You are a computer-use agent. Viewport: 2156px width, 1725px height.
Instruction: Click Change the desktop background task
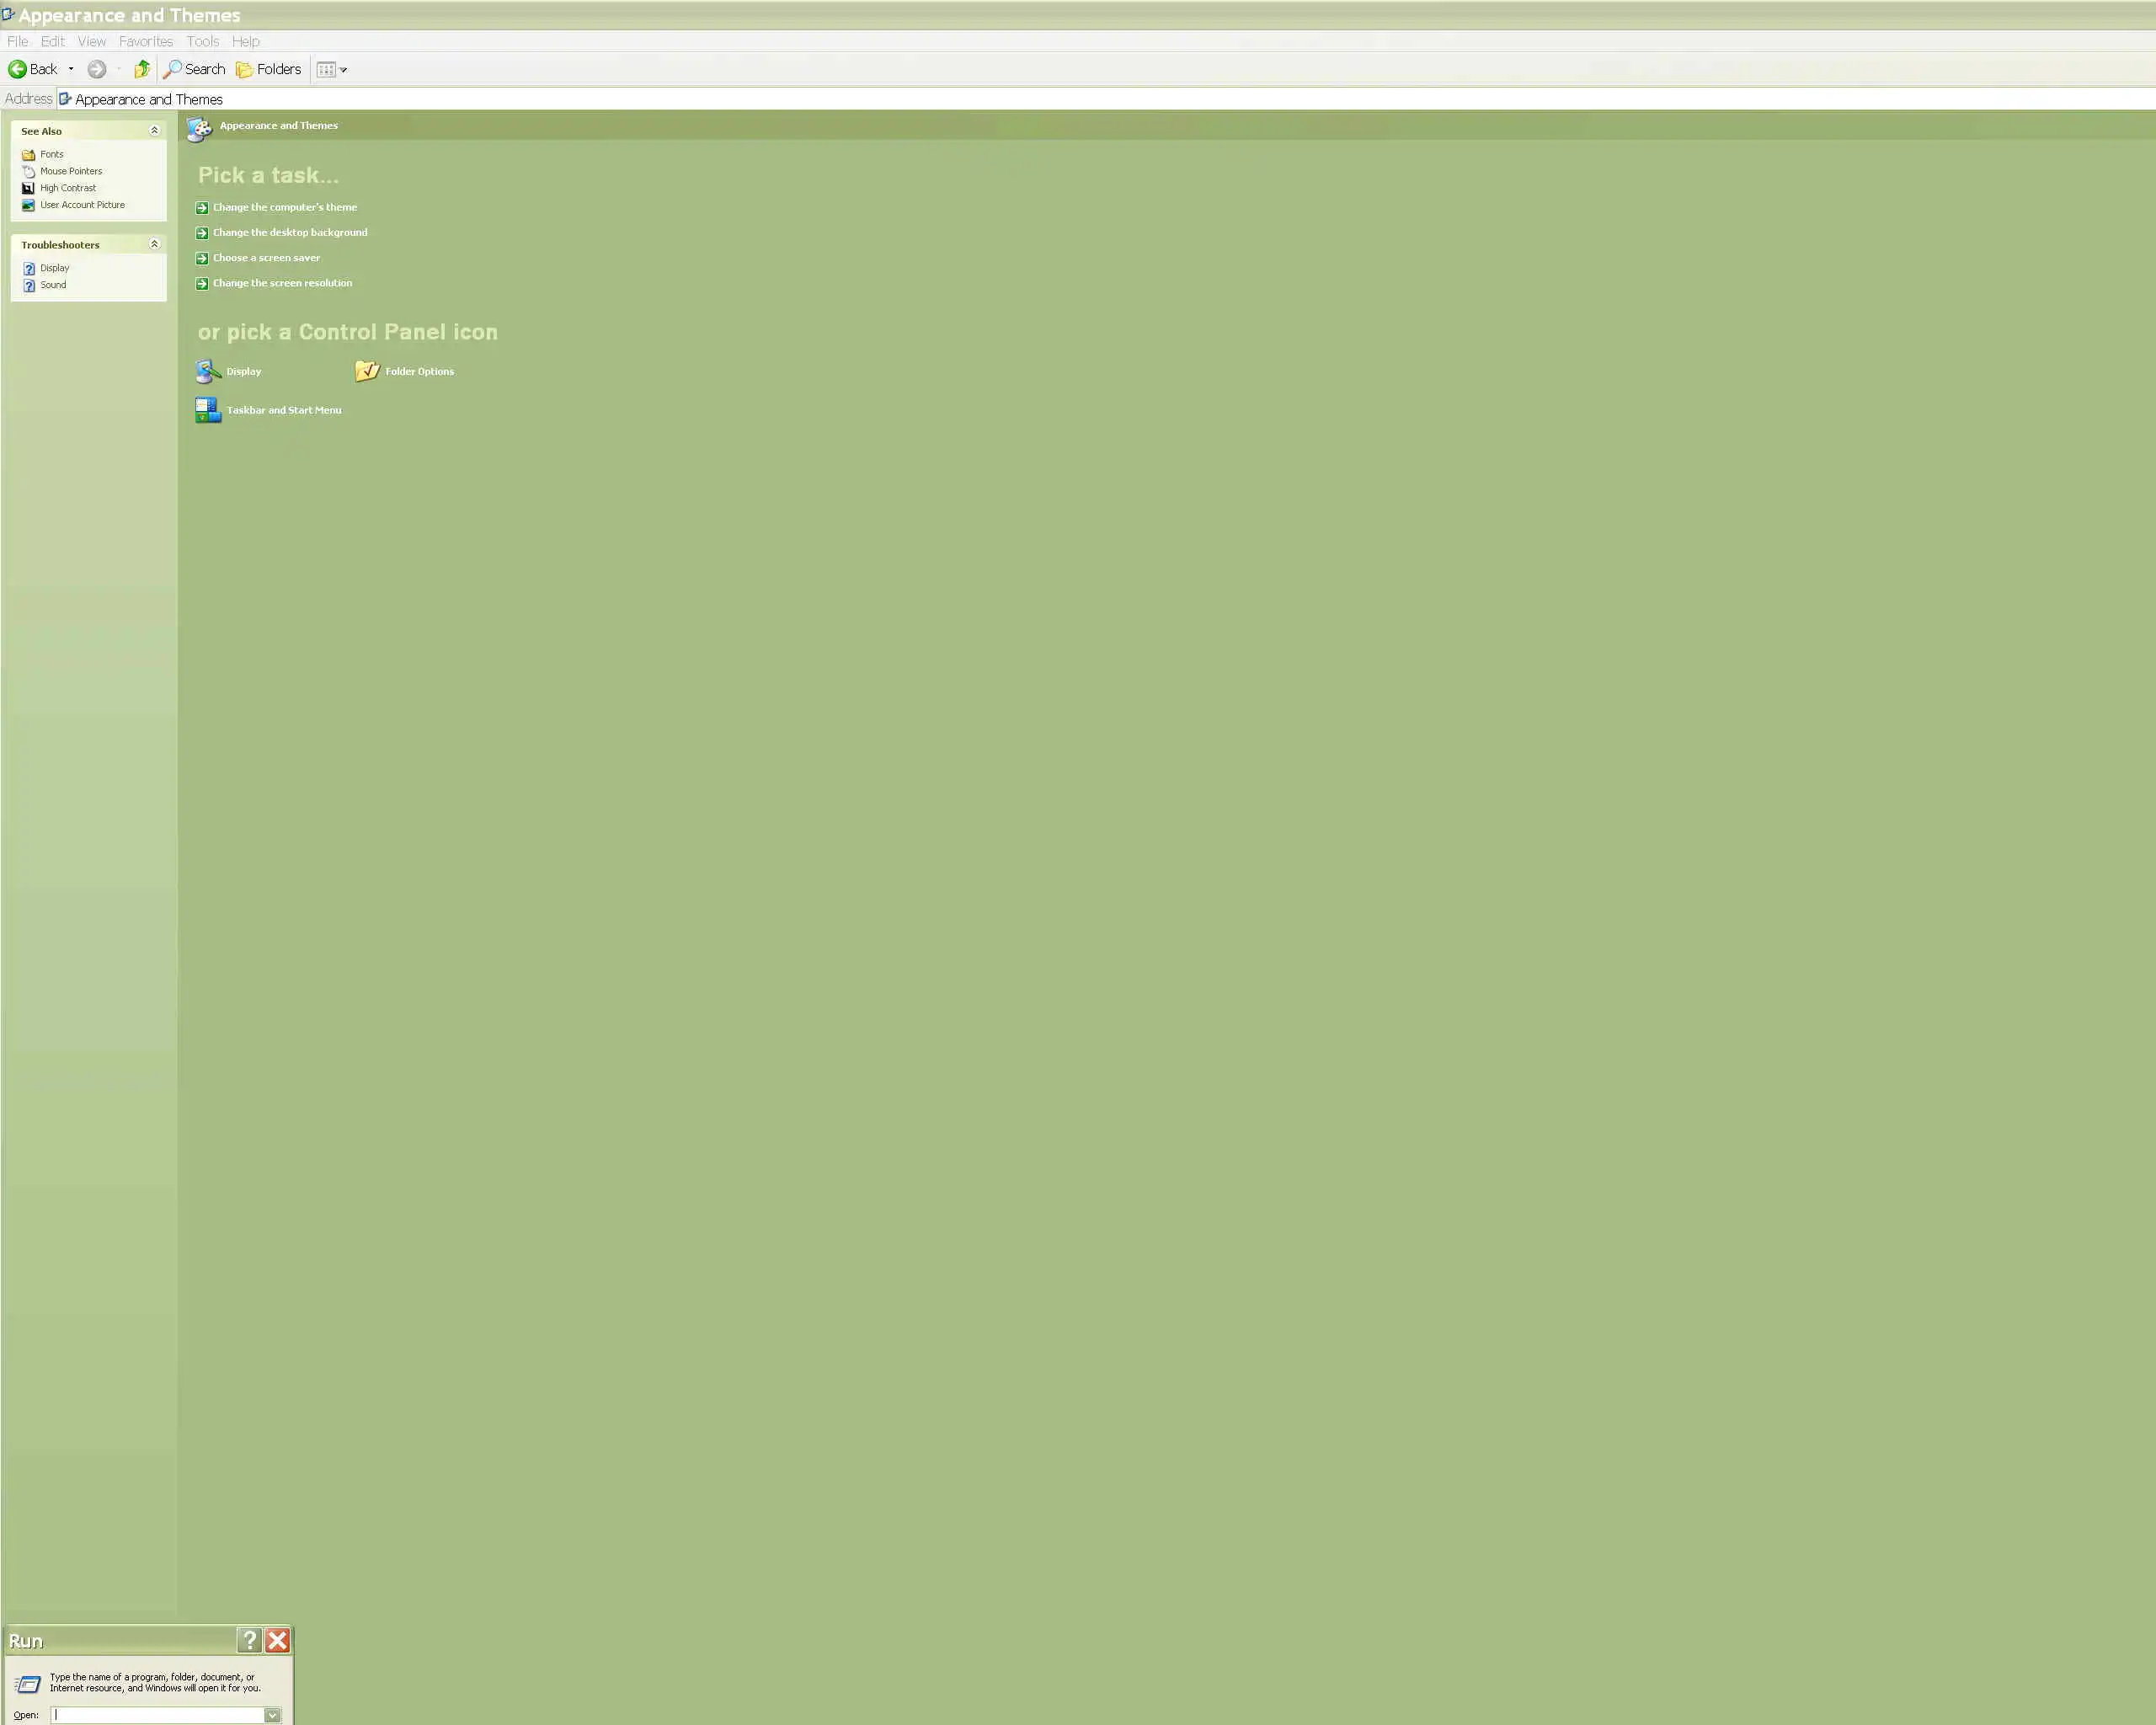click(x=290, y=232)
